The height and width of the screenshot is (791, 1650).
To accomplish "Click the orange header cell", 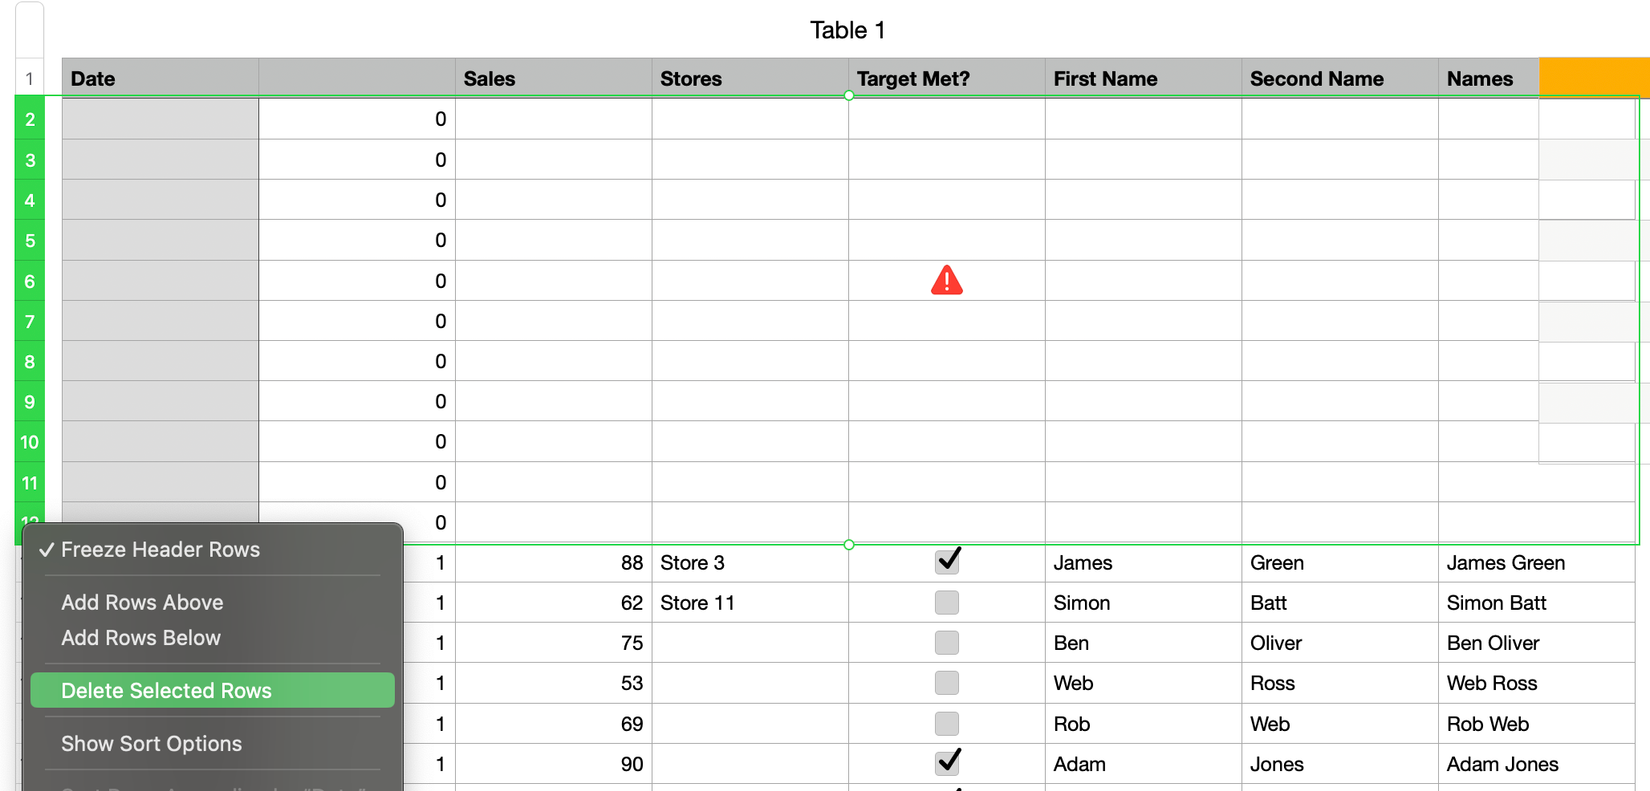I will point(1593,78).
